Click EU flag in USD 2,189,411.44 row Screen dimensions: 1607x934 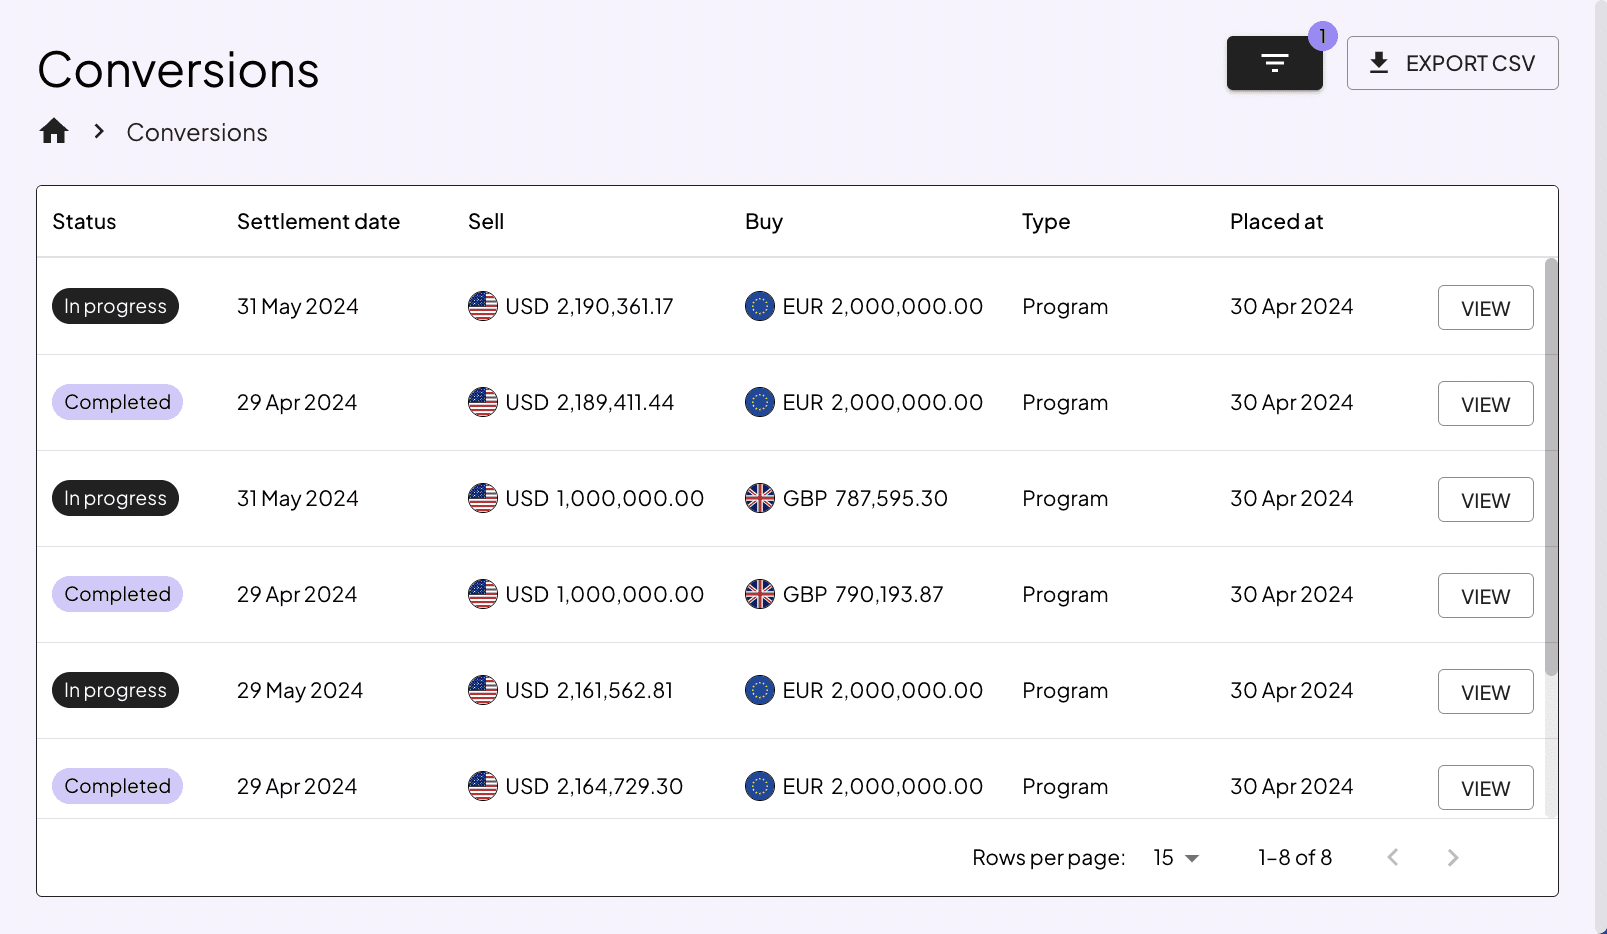click(x=760, y=402)
